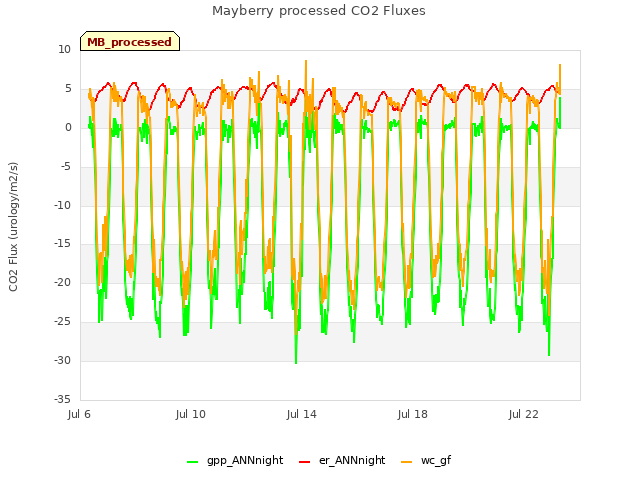
Task: Click the y-axis value 10
Action: click(x=64, y=50)
